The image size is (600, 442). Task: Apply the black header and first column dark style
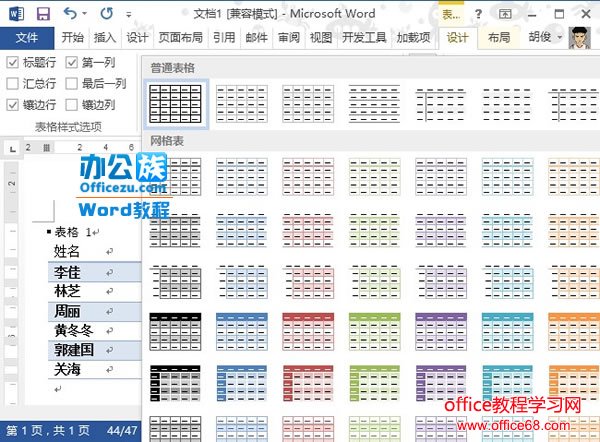(175, 383)
